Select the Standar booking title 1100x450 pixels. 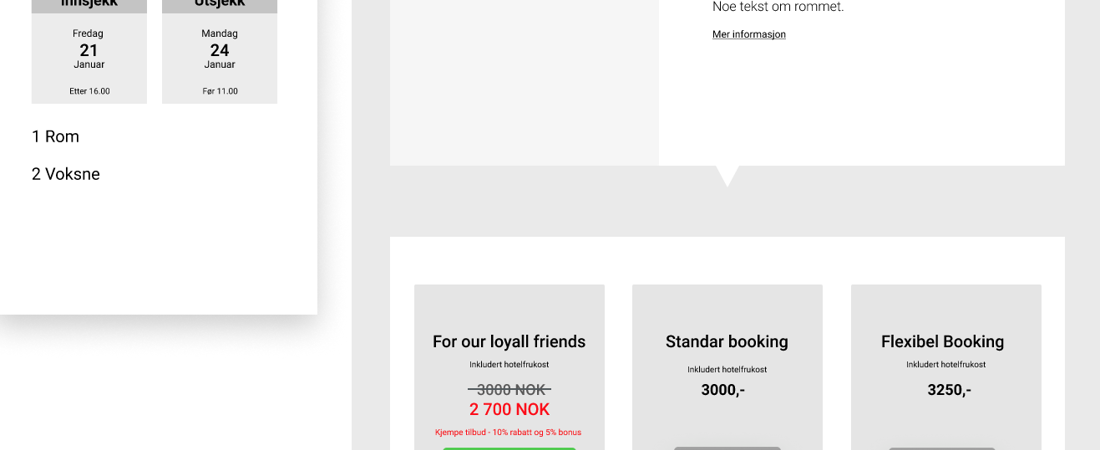tap(727, 342)
